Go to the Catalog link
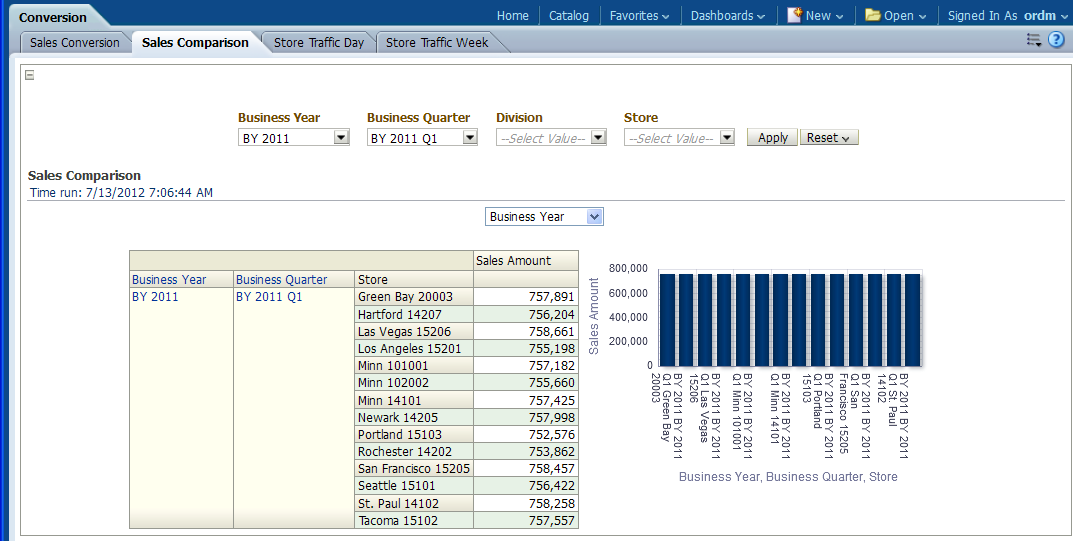This screenshot has height=541, width=1073. coord(569,16)
